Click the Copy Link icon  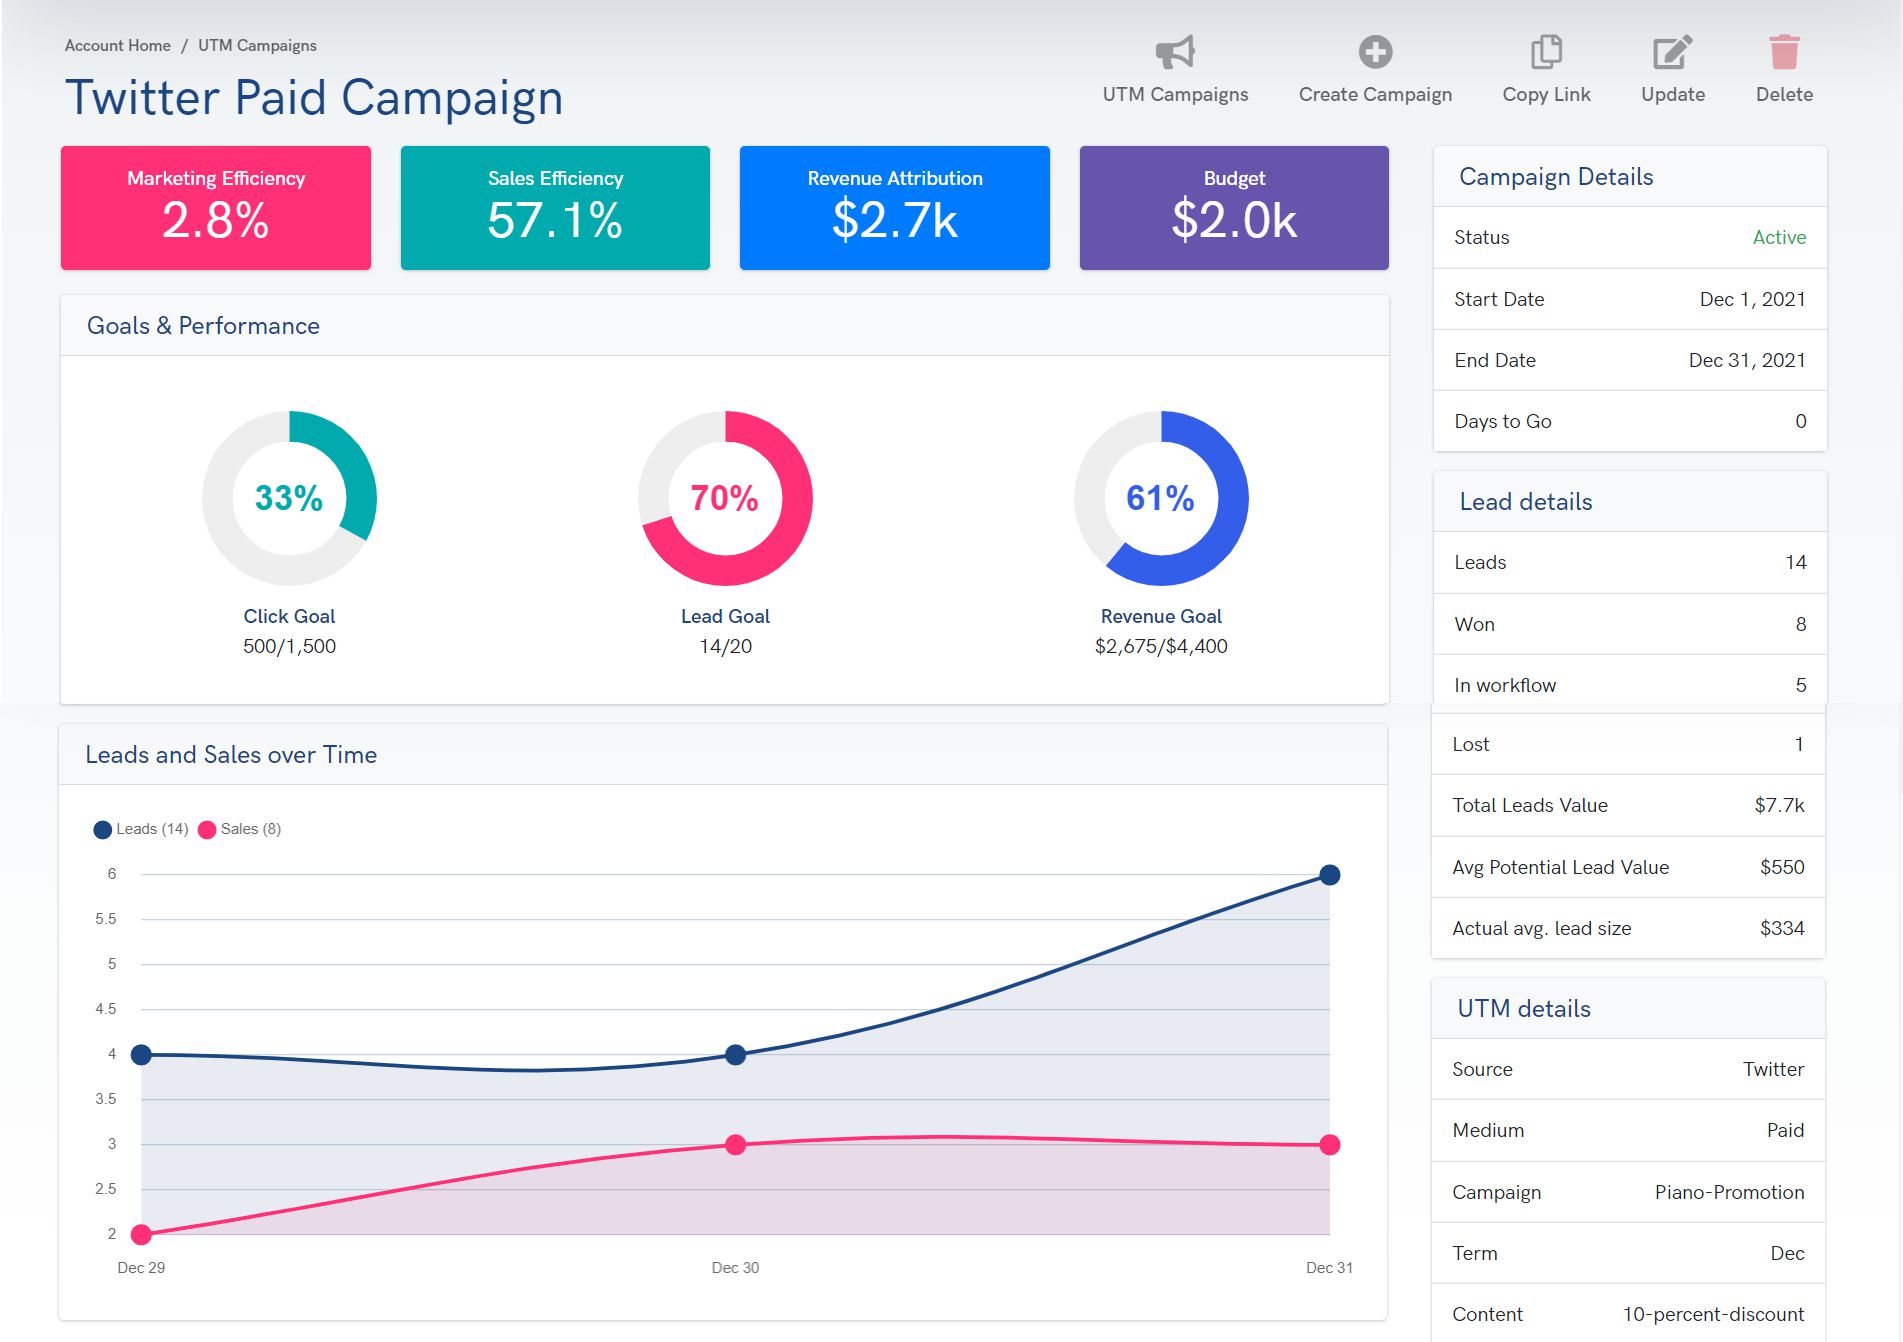1546,52
